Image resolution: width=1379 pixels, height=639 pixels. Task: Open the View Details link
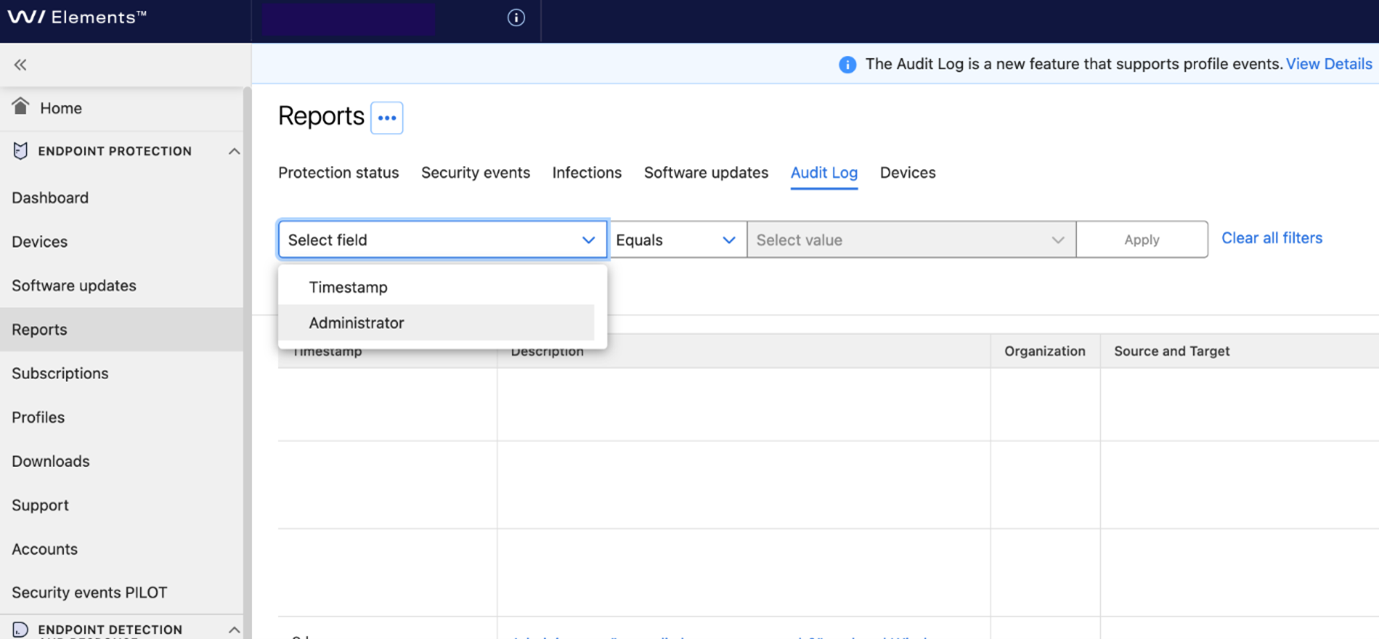point(1329,64)
